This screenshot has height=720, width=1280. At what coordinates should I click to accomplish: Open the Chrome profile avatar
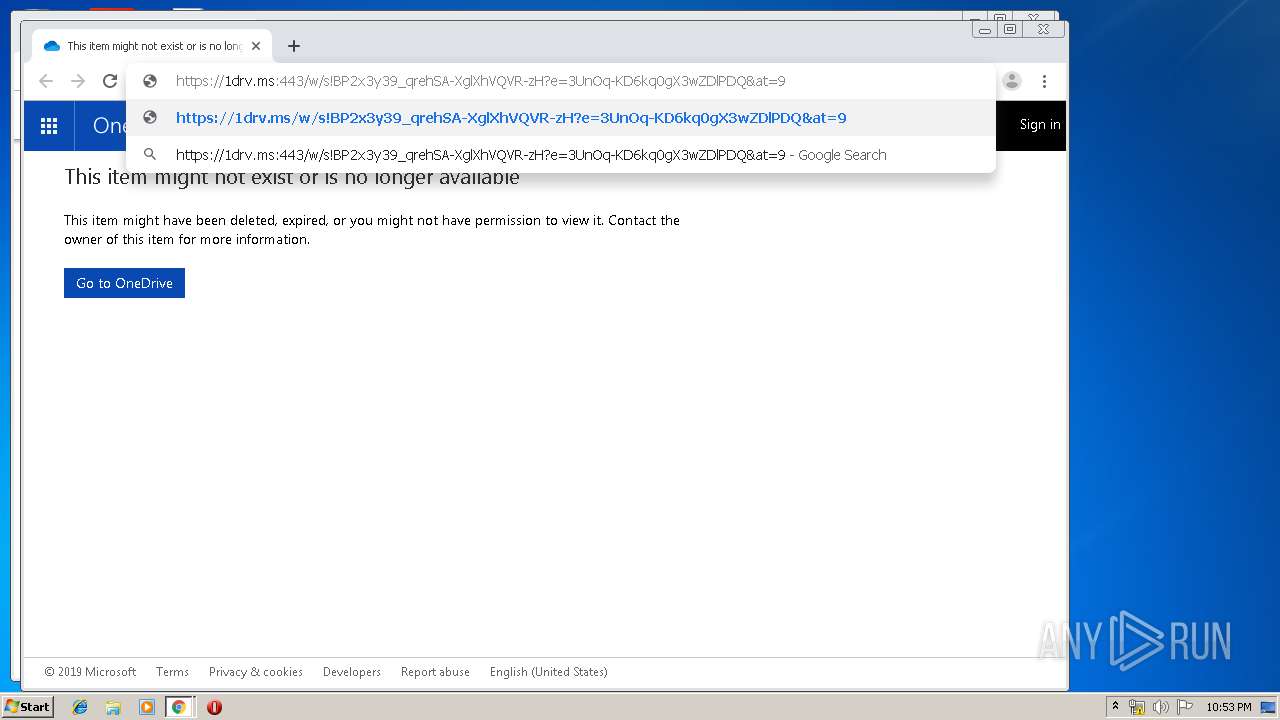(1012, 81)
